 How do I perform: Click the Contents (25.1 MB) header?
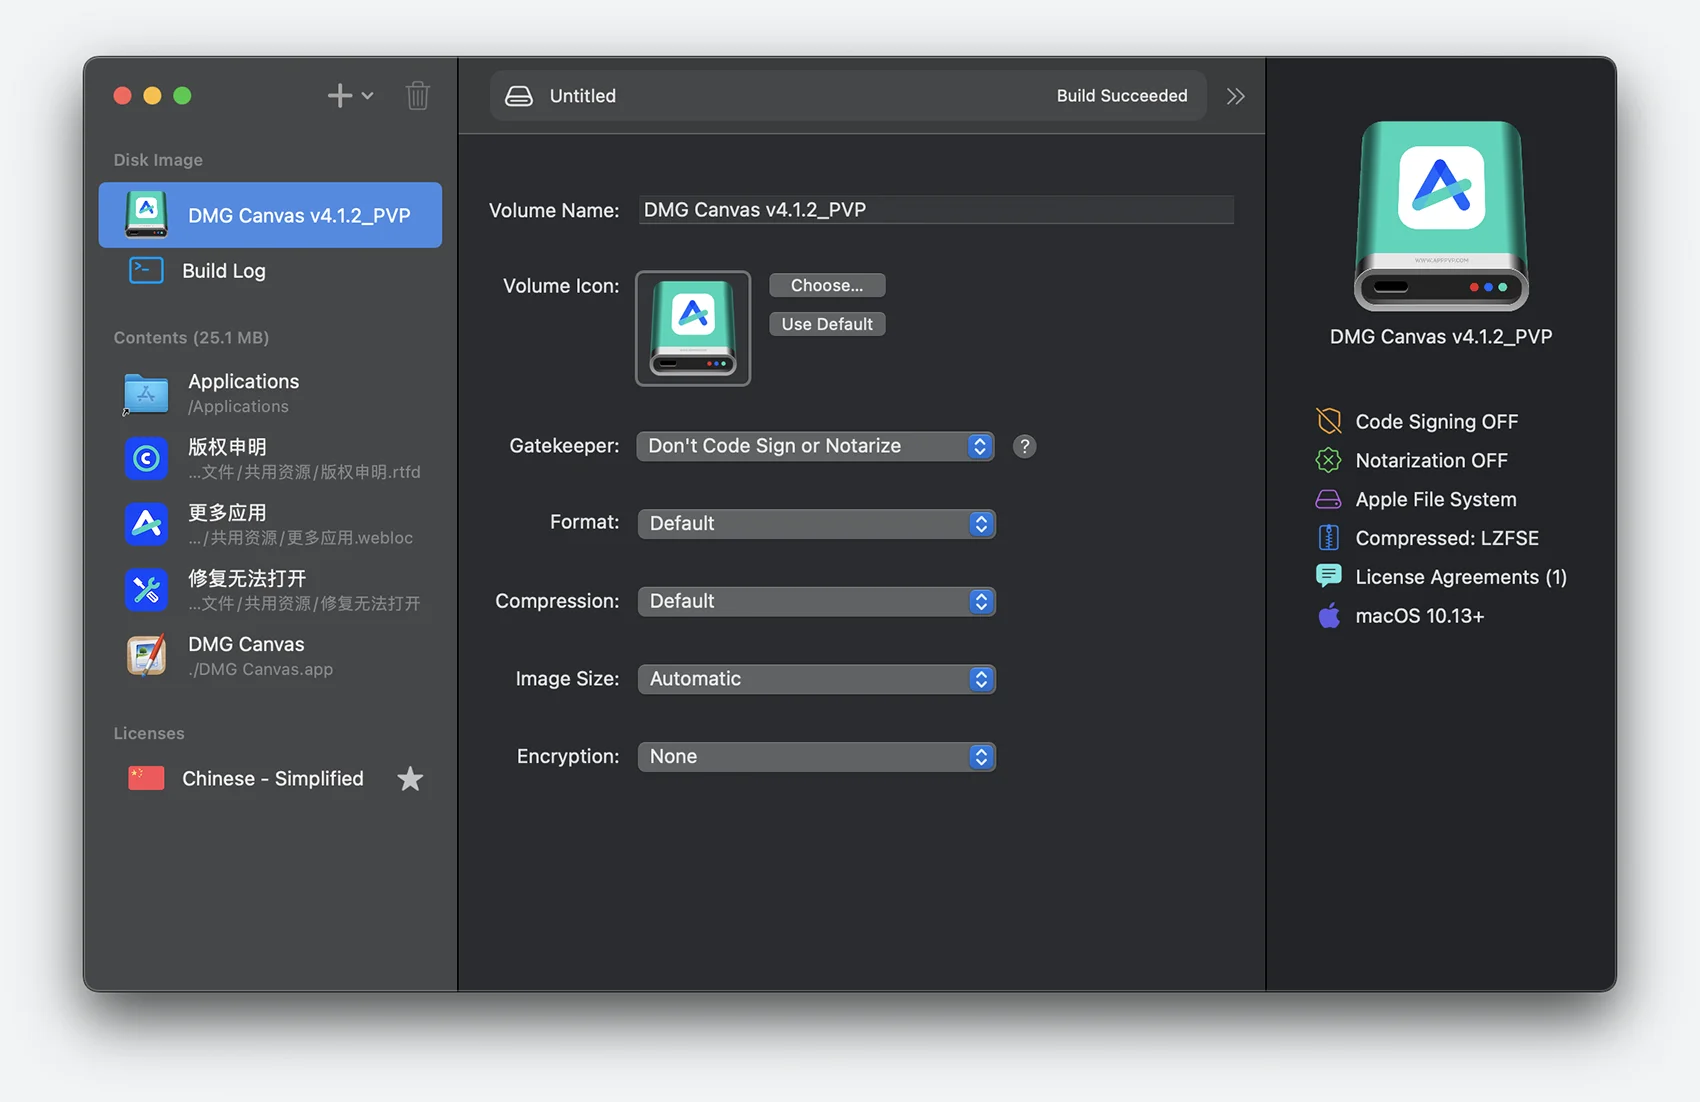(x=191, y=338)
